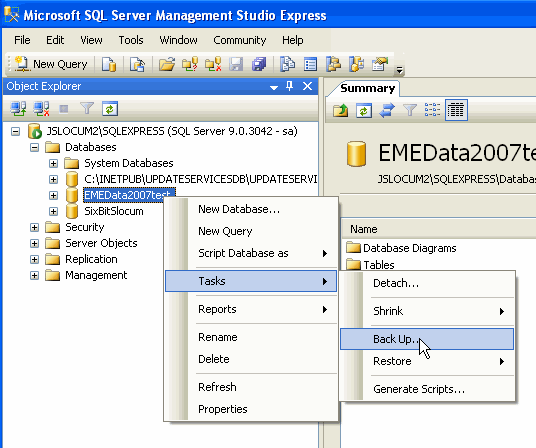The image size is (536, 448).
Task: Expand the Management folder node
Action: click(x=34, y=275)
